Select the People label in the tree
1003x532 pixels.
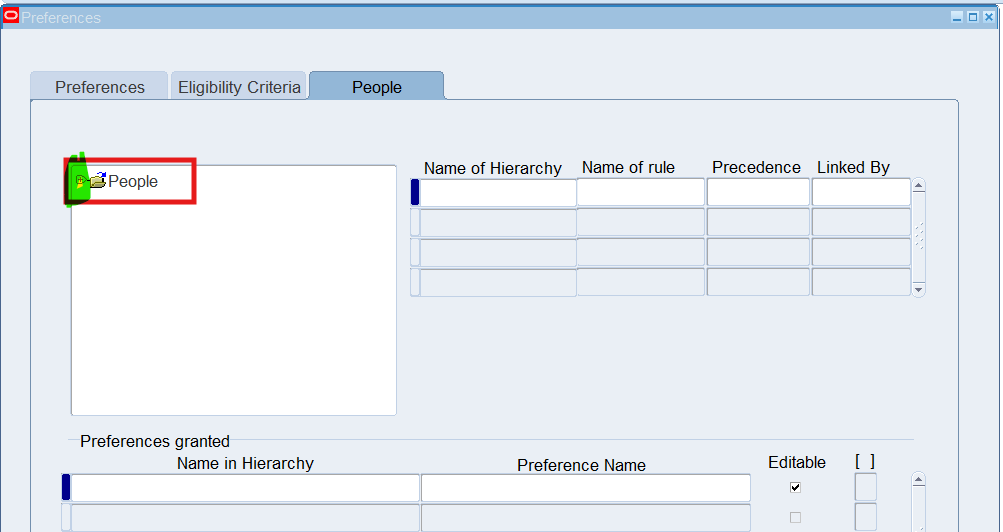click(133, 182)
